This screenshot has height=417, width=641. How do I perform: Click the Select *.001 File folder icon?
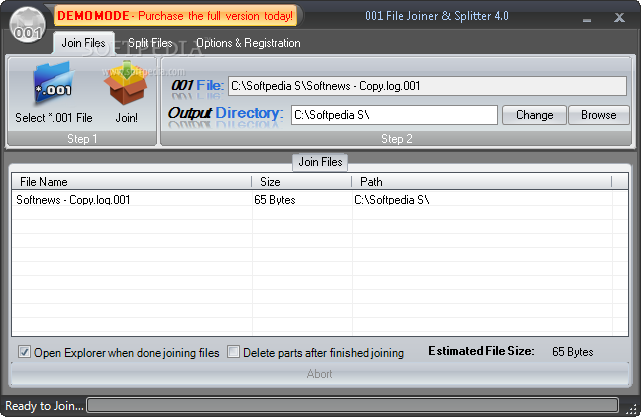[x=53, y=85]
